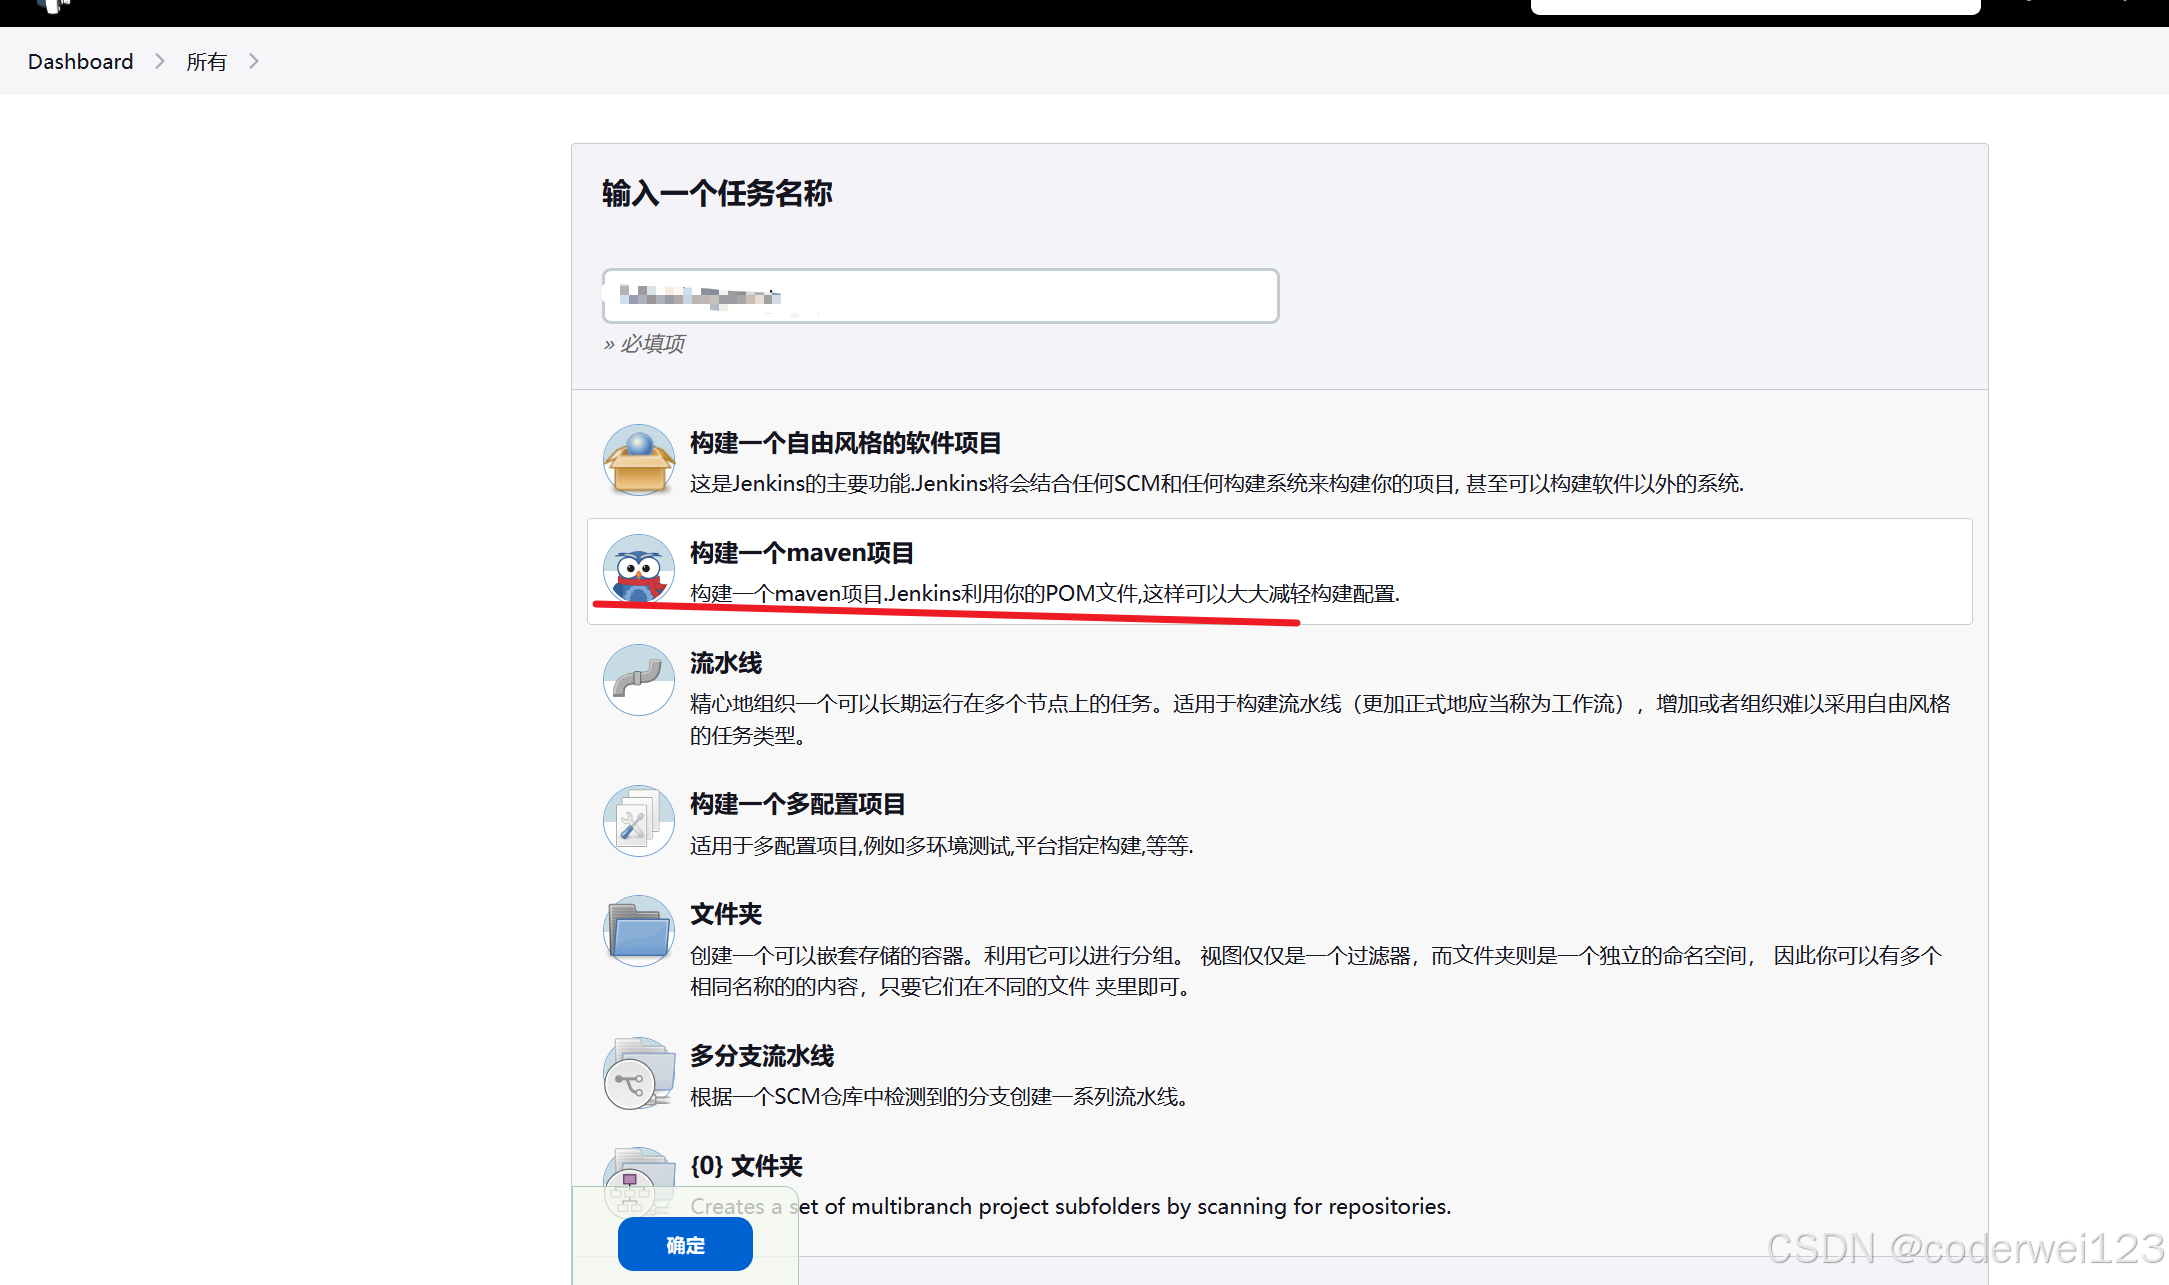Click the multi-configuration project icon
Viewport: 2169px width, 1285px height.
pos(638,821)
